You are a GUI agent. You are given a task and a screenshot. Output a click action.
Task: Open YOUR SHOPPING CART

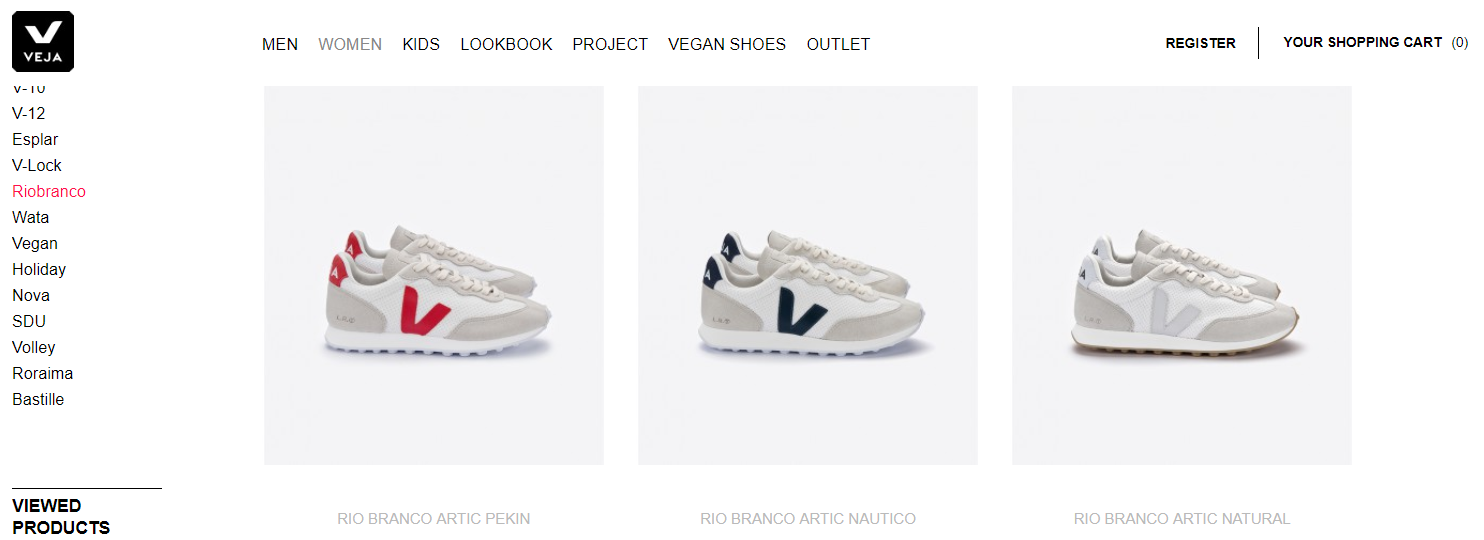coord(1375,42)
